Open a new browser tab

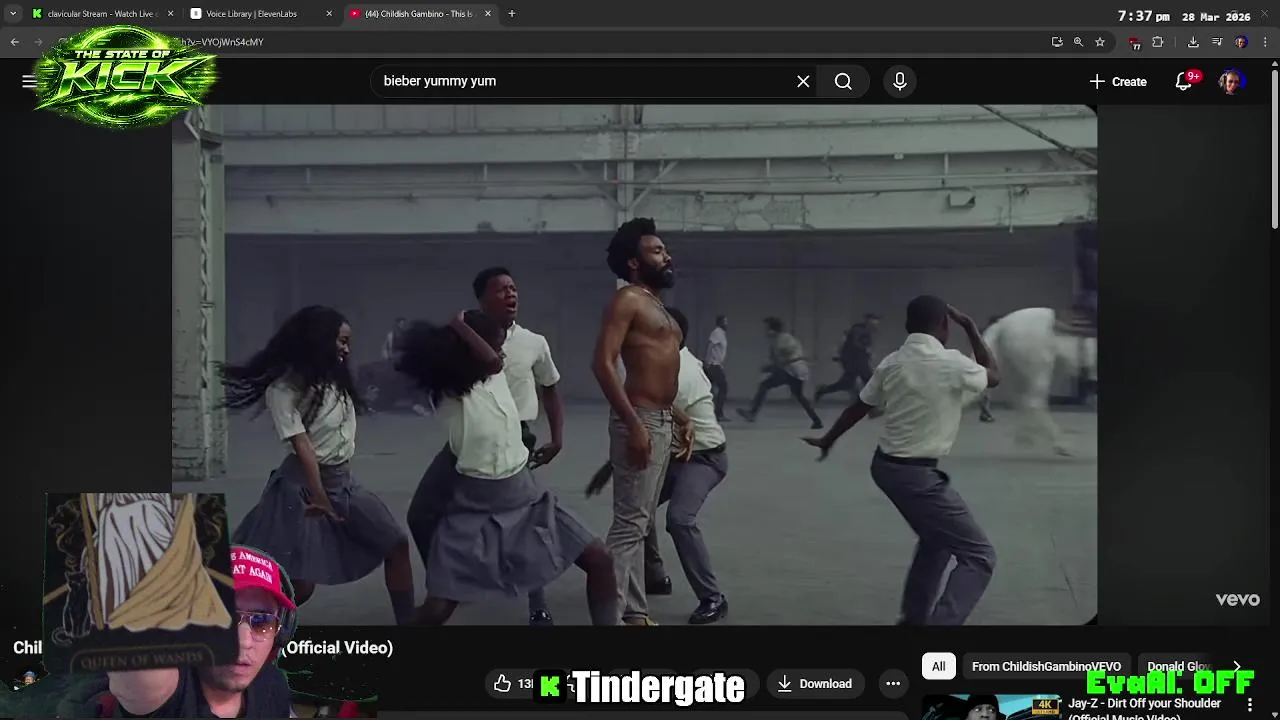pyautogui.click(x=511, y=14)
